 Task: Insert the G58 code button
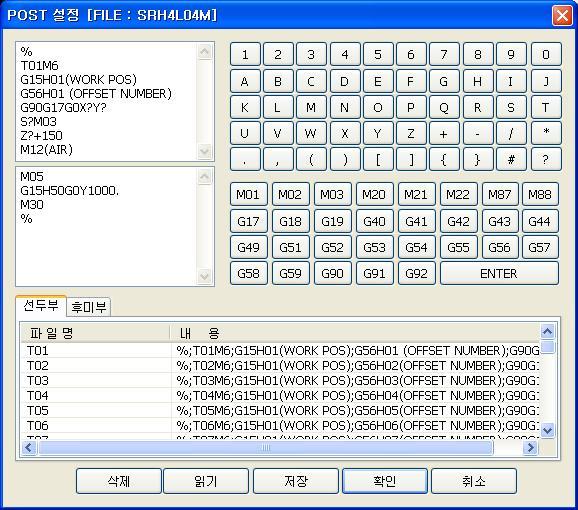click(x=248, y=273)
